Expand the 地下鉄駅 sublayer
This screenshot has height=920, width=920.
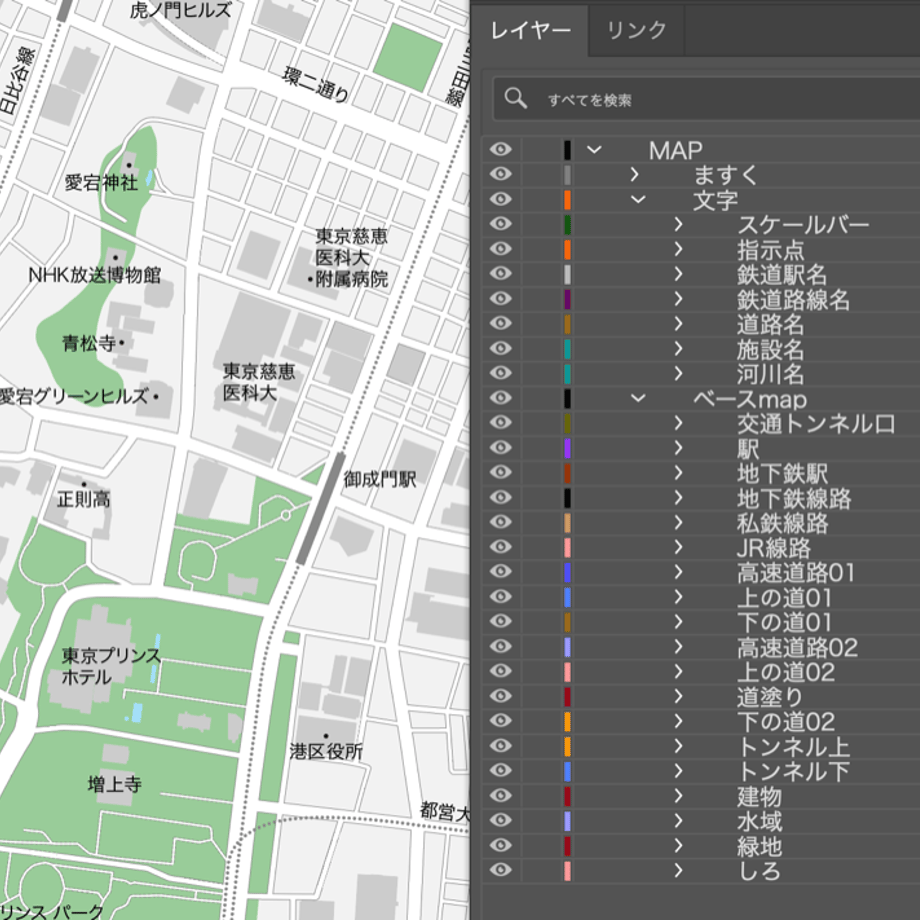678,472
